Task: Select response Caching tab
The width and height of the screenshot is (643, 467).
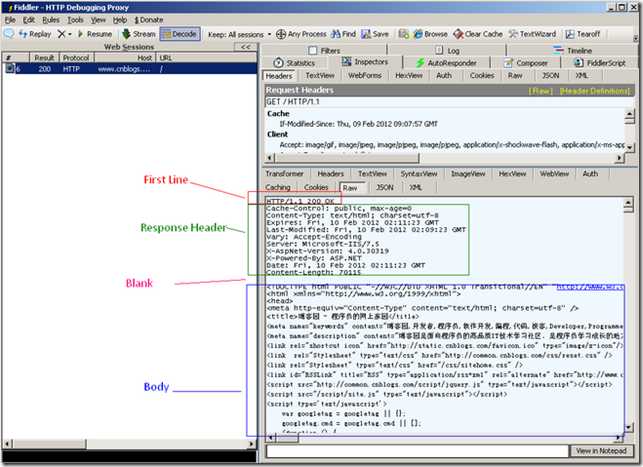Action: coord(278,187)
